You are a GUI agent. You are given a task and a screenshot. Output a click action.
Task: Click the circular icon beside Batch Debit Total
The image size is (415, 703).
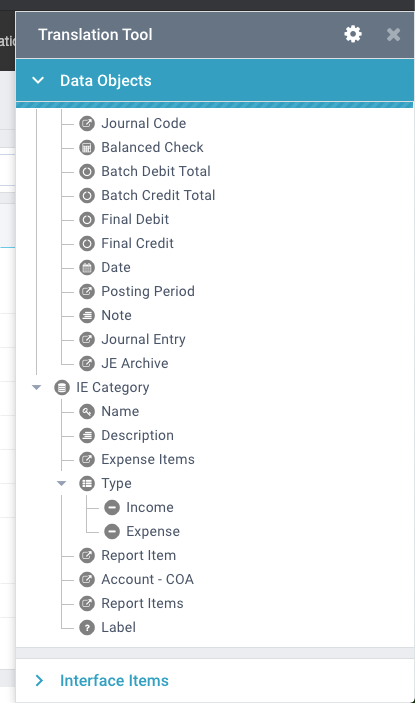pos(87,171)
